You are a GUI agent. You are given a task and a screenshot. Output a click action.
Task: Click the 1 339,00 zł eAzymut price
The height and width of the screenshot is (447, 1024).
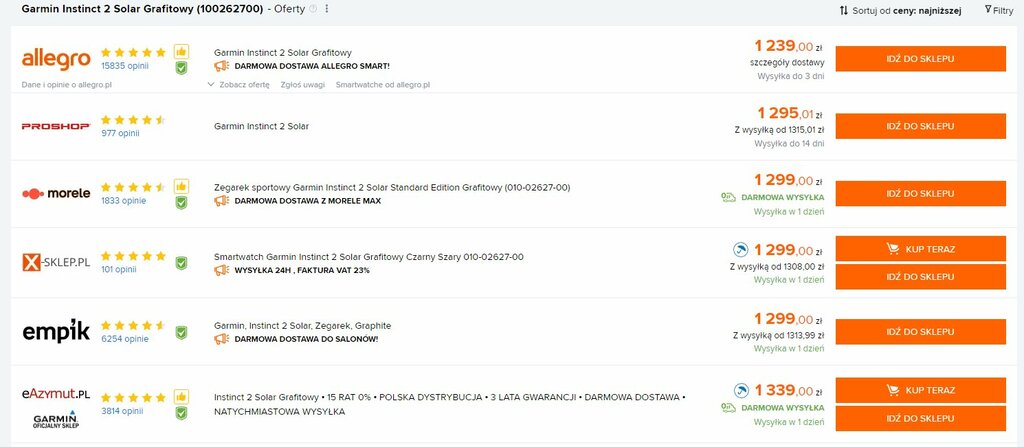788,391
